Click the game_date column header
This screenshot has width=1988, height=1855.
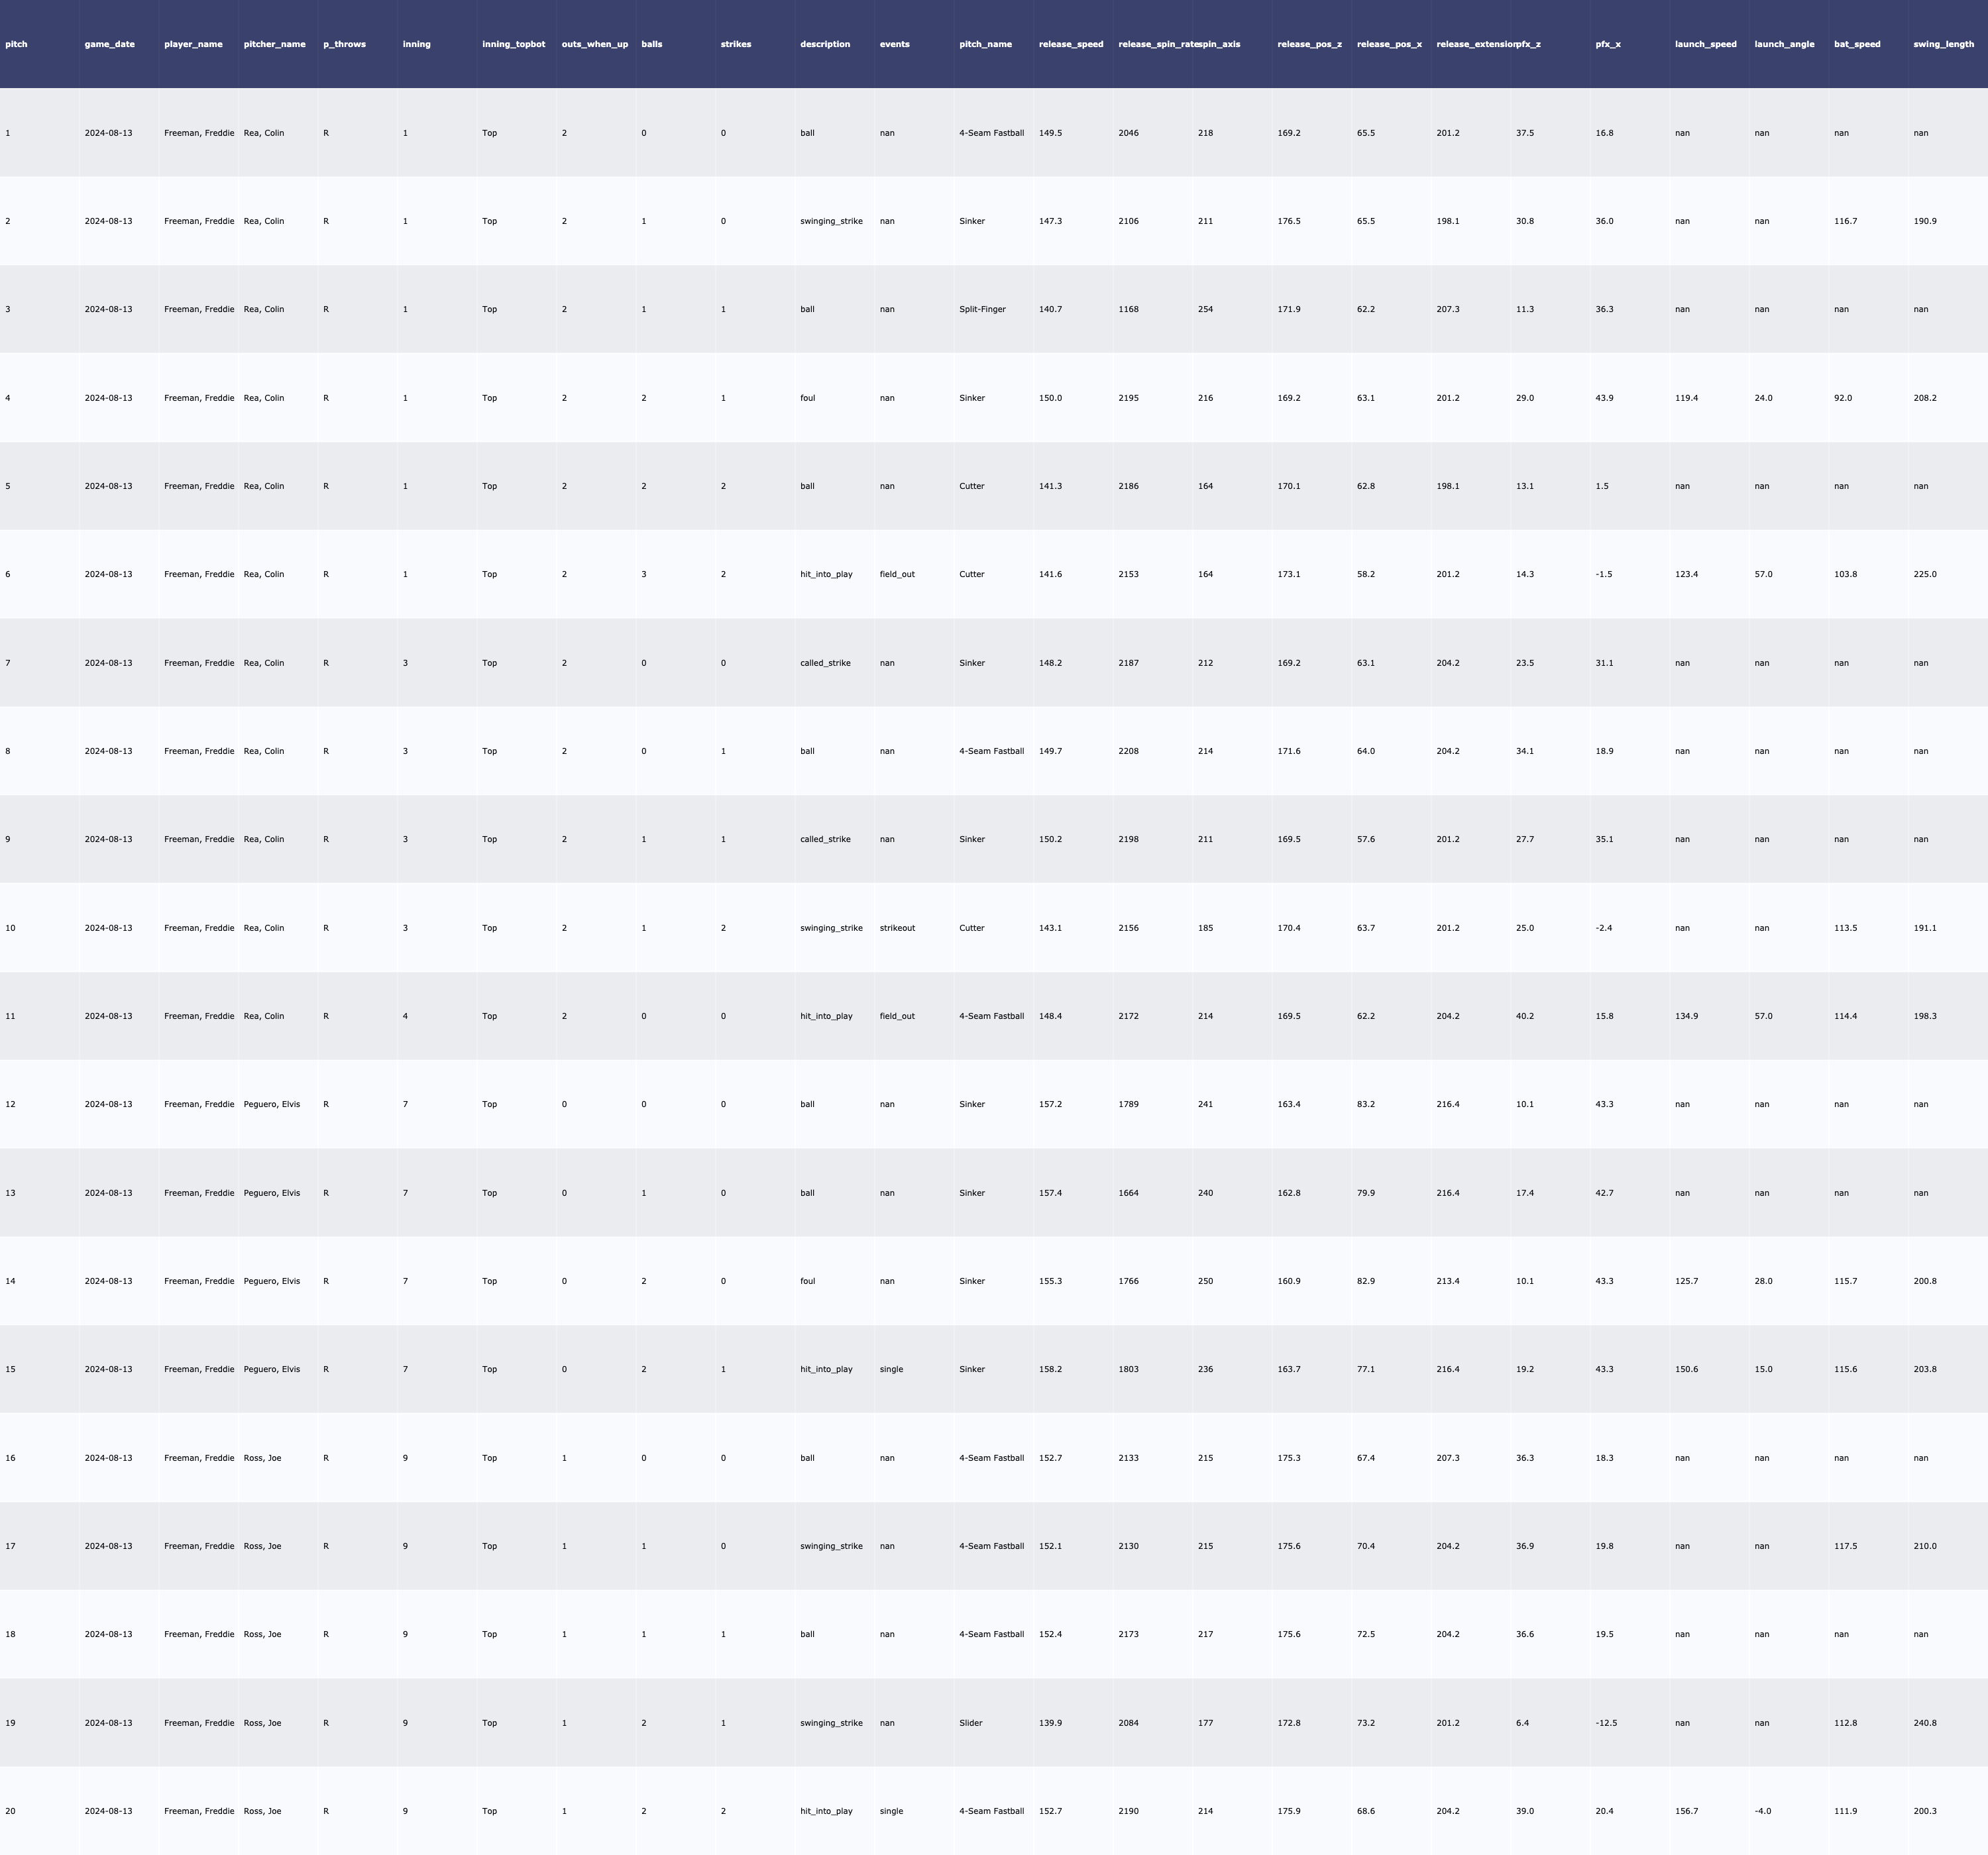click(109, 44)
